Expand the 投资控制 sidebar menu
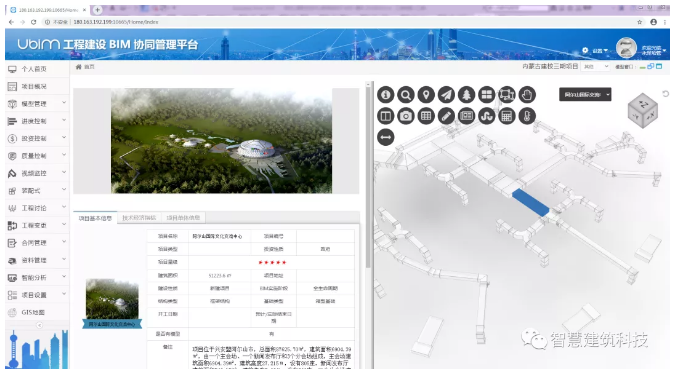 [x=37, y=138]
